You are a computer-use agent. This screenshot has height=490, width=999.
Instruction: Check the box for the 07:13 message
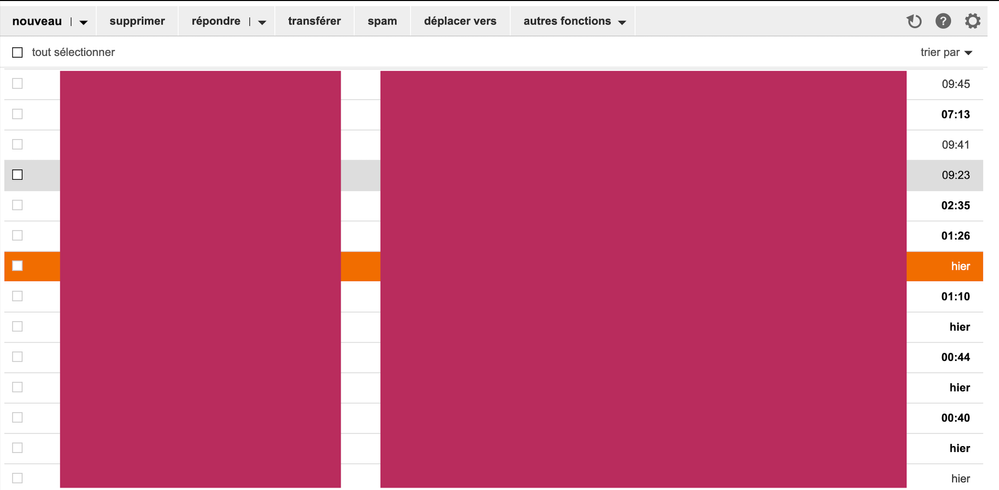pos(17,114)
